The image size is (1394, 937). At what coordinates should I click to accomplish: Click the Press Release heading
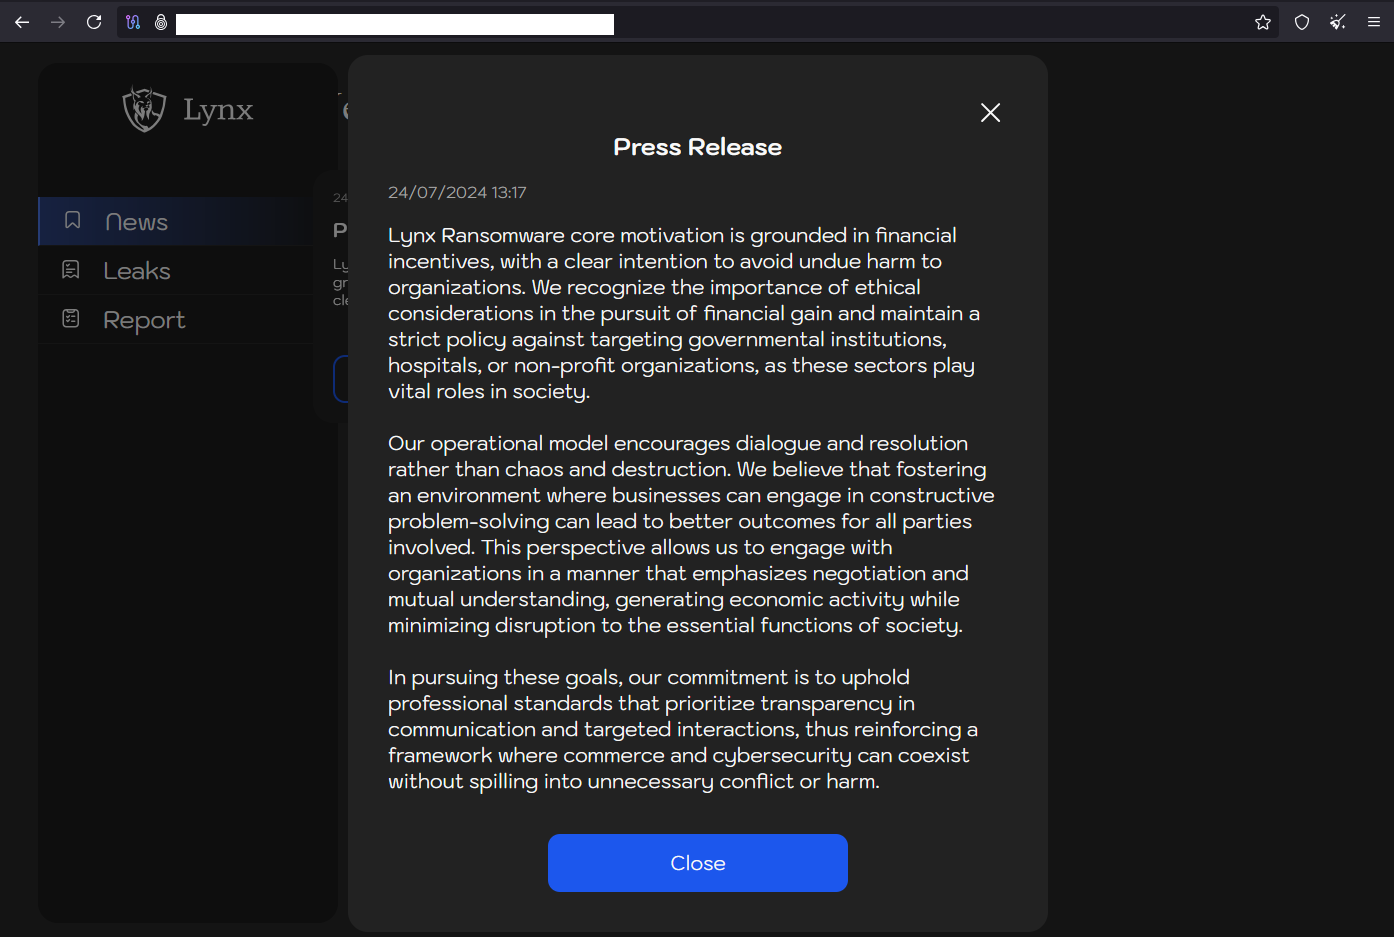tap(698, 147)
